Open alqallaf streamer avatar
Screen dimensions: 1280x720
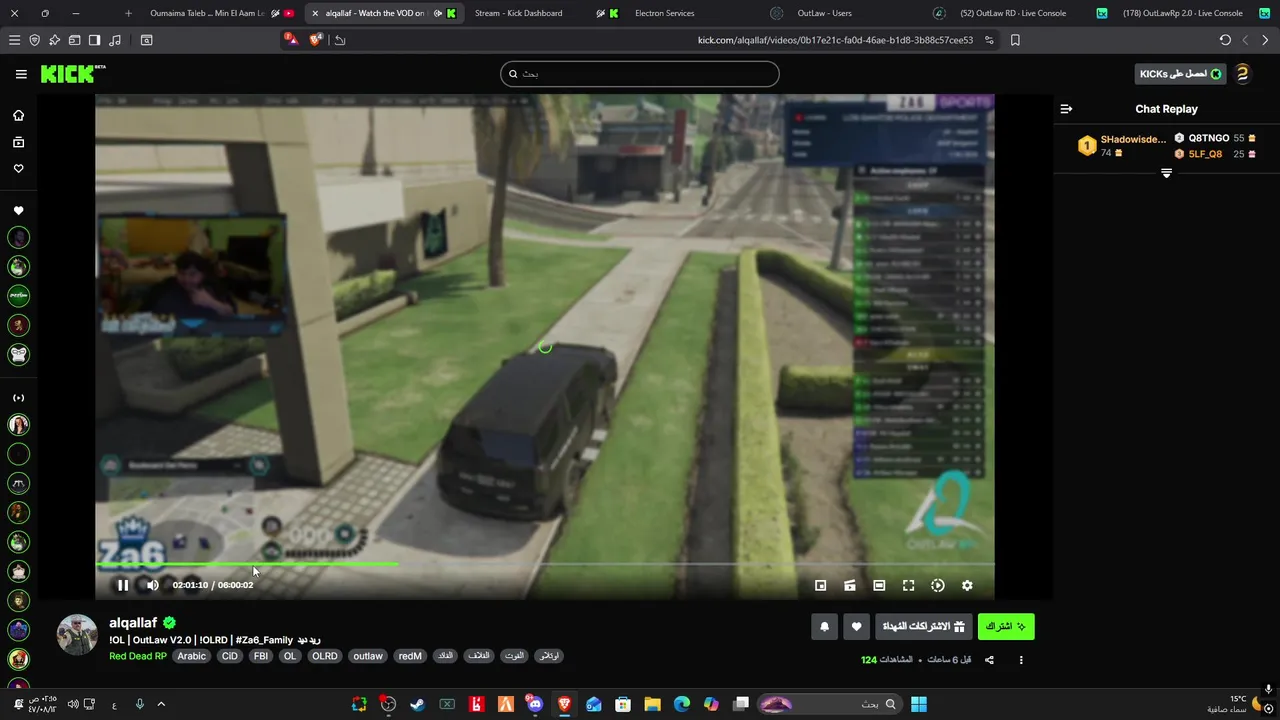[77, 635]
